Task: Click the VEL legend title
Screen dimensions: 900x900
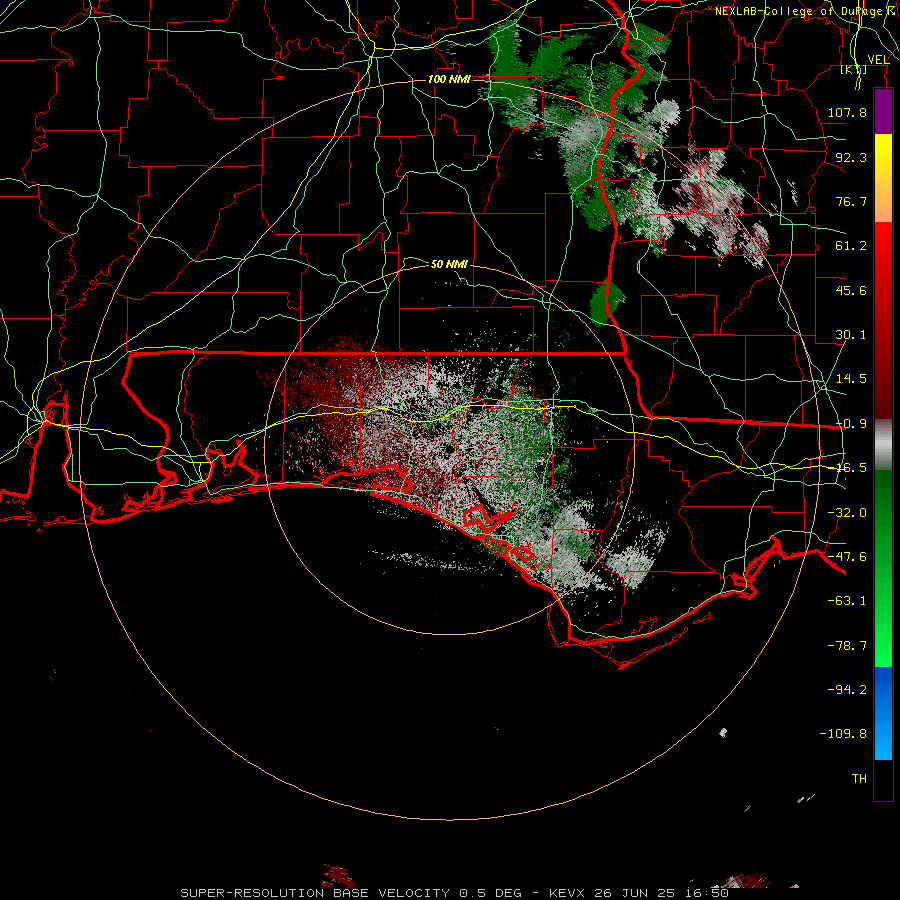Action: (x=878, y=59)
